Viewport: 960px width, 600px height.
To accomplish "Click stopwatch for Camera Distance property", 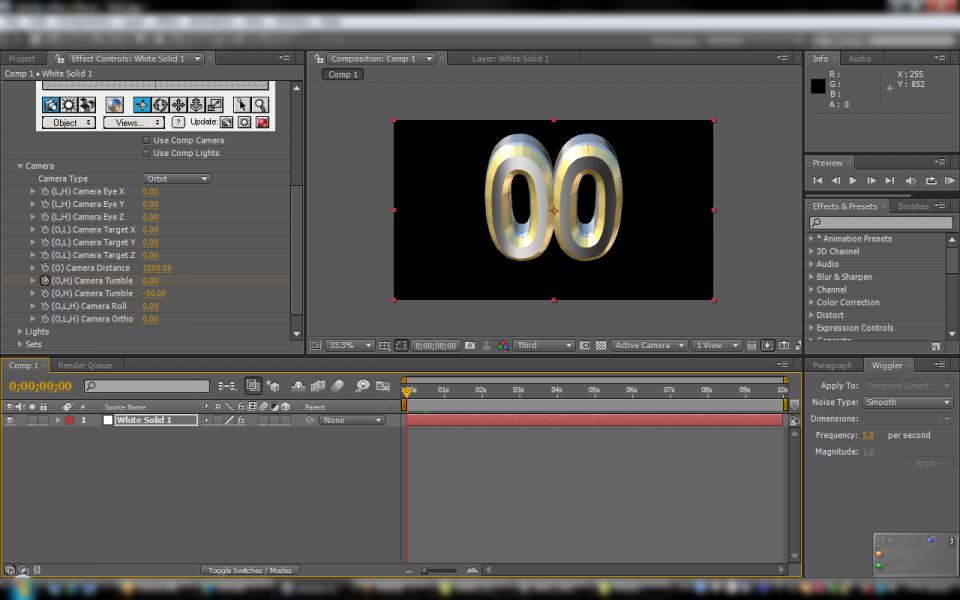I will coord(45,268).
